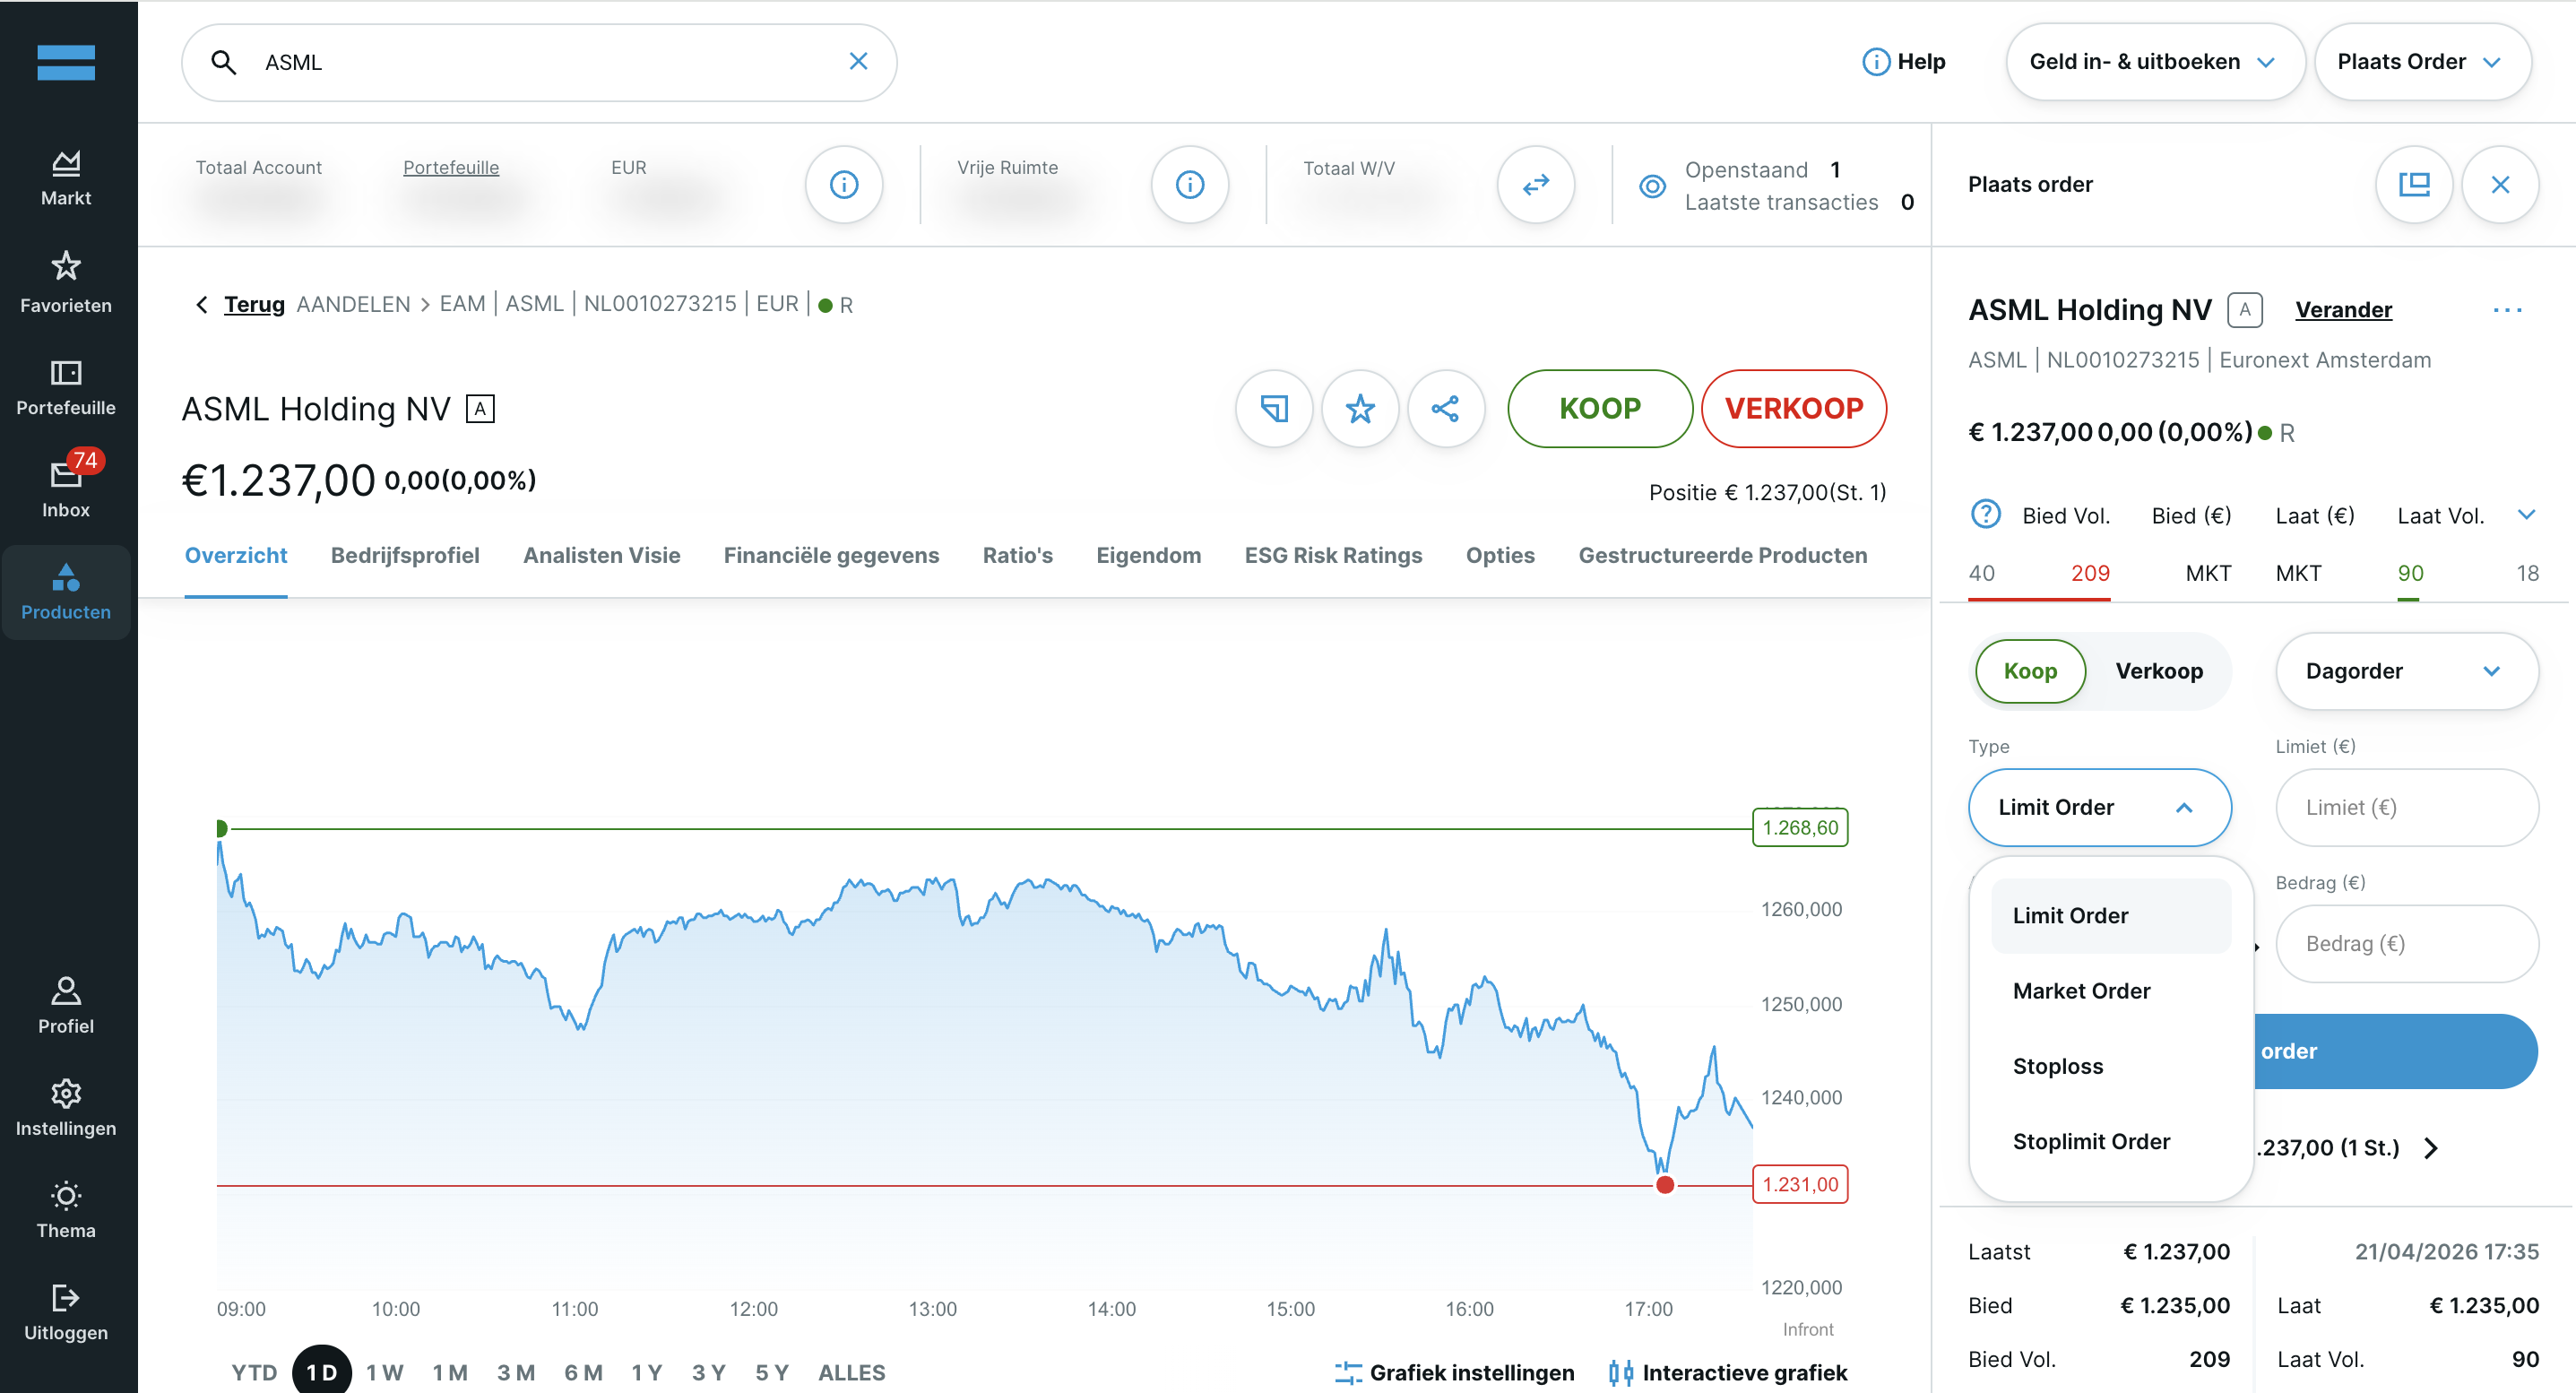
Task: Choose Market Order from type list
Action: [2110, 991]
